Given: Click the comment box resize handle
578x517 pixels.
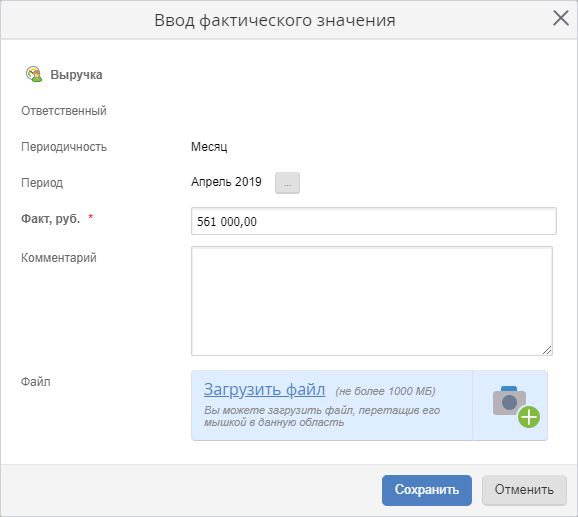Looking at the screenshot, I should point(547,350).
